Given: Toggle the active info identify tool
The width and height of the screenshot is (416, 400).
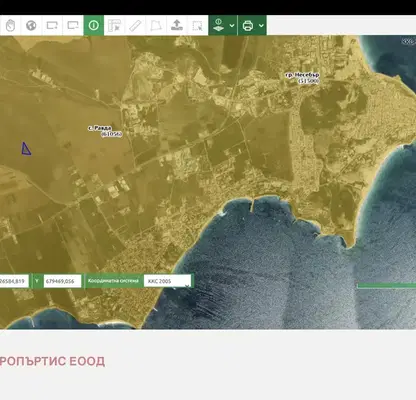Looking at the screenshot, I should click(94, 25).
